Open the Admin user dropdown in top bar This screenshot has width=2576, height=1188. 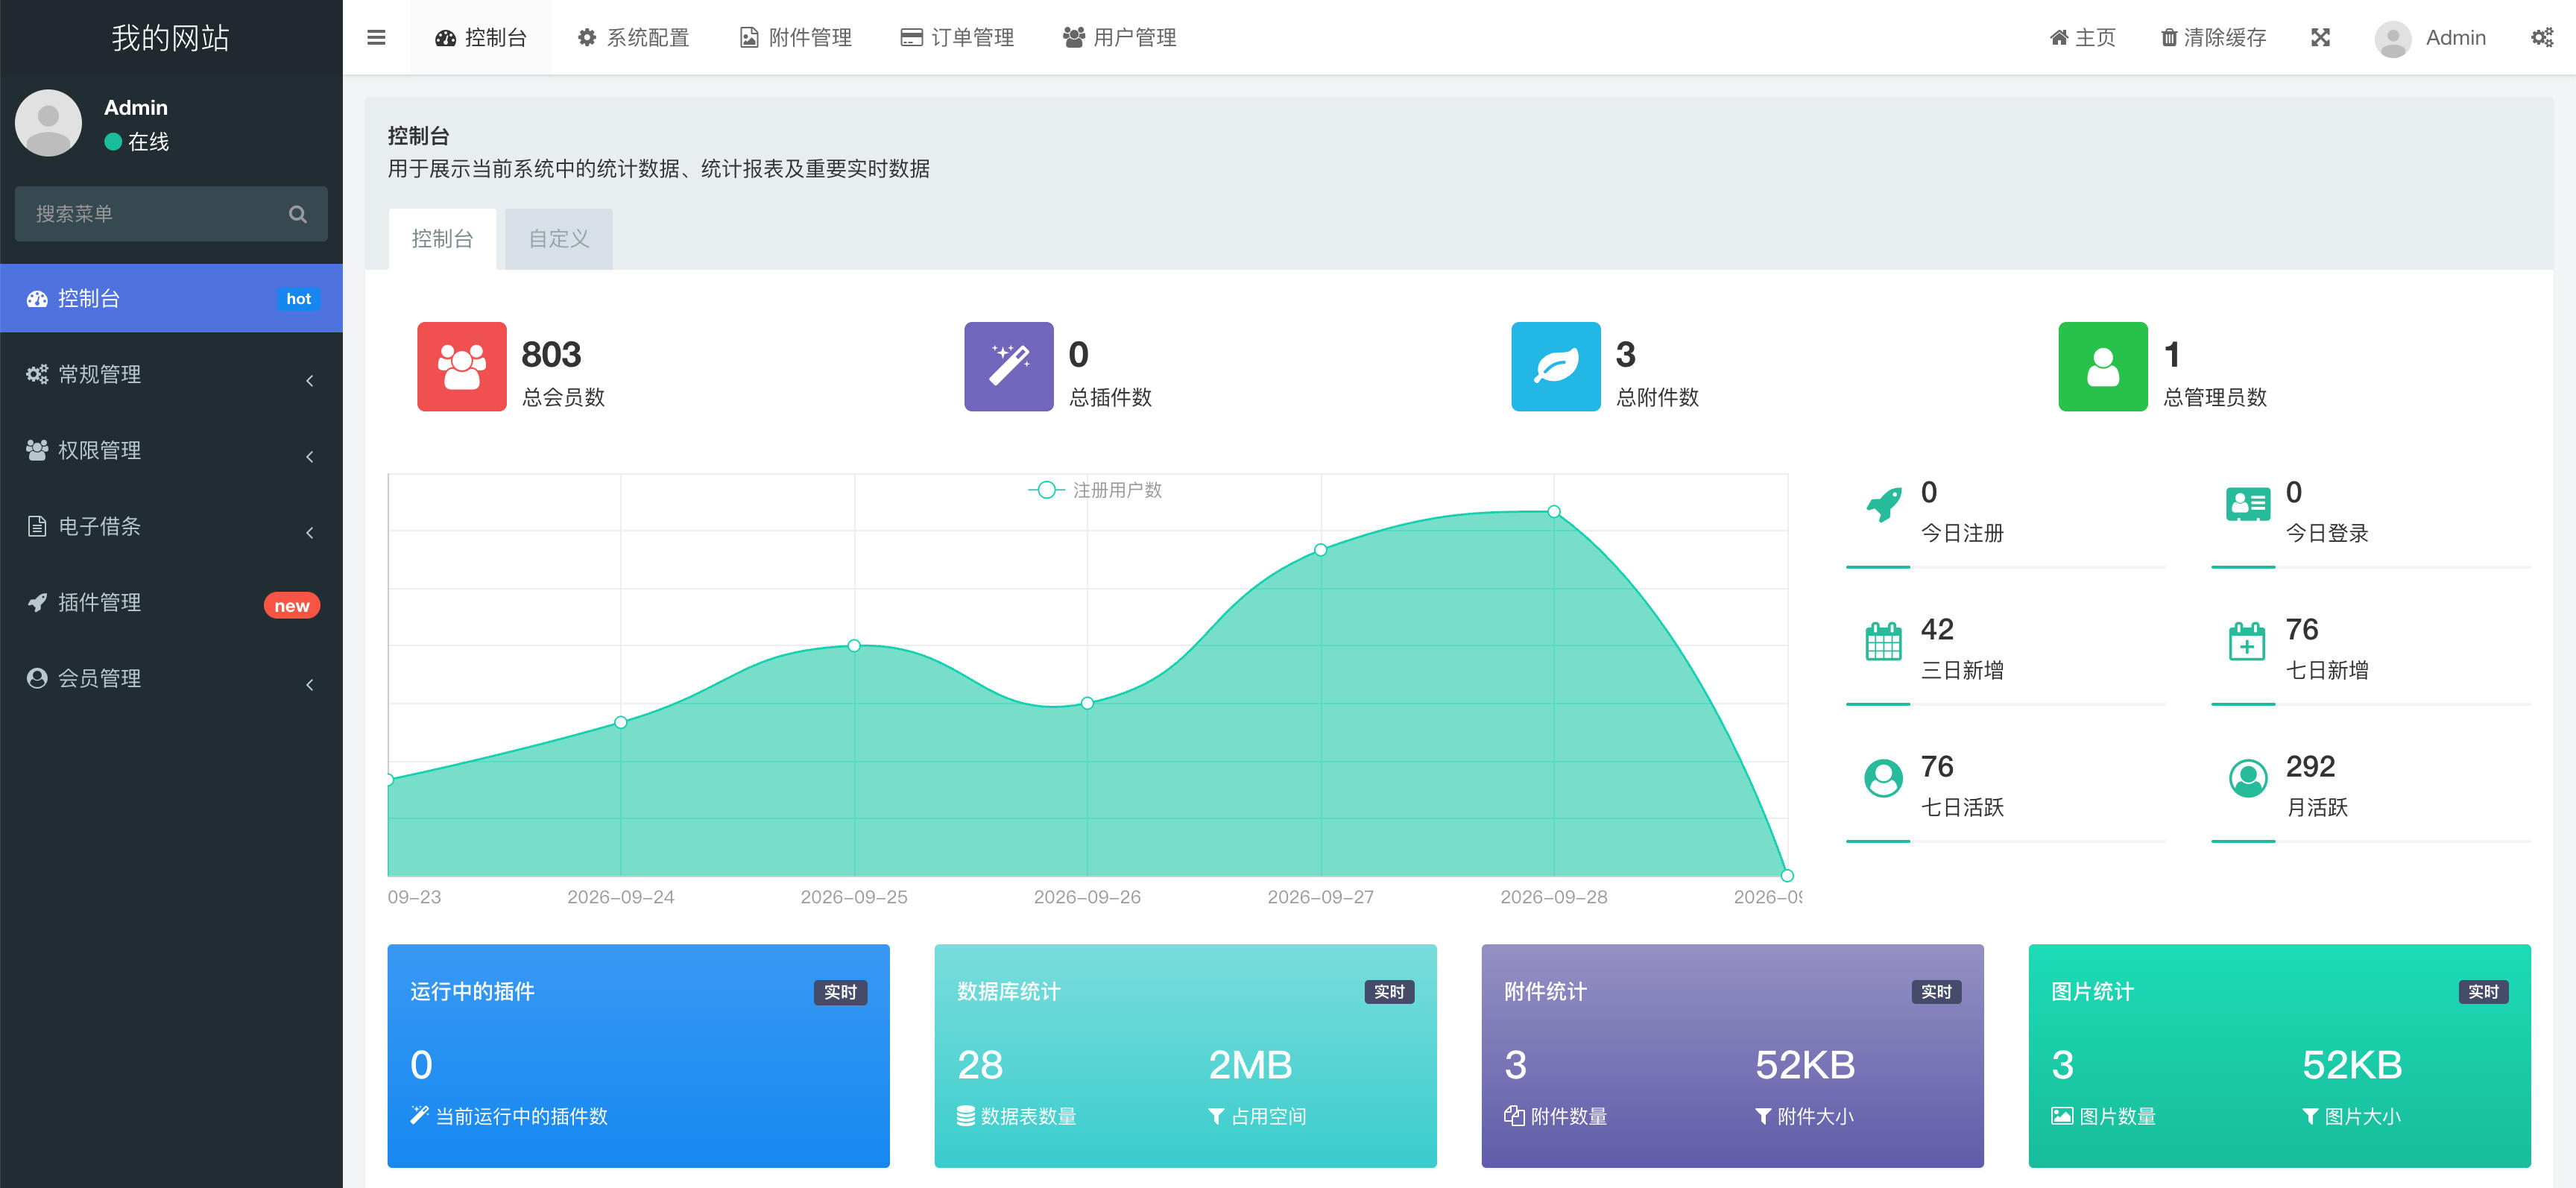pos(2430,38)
